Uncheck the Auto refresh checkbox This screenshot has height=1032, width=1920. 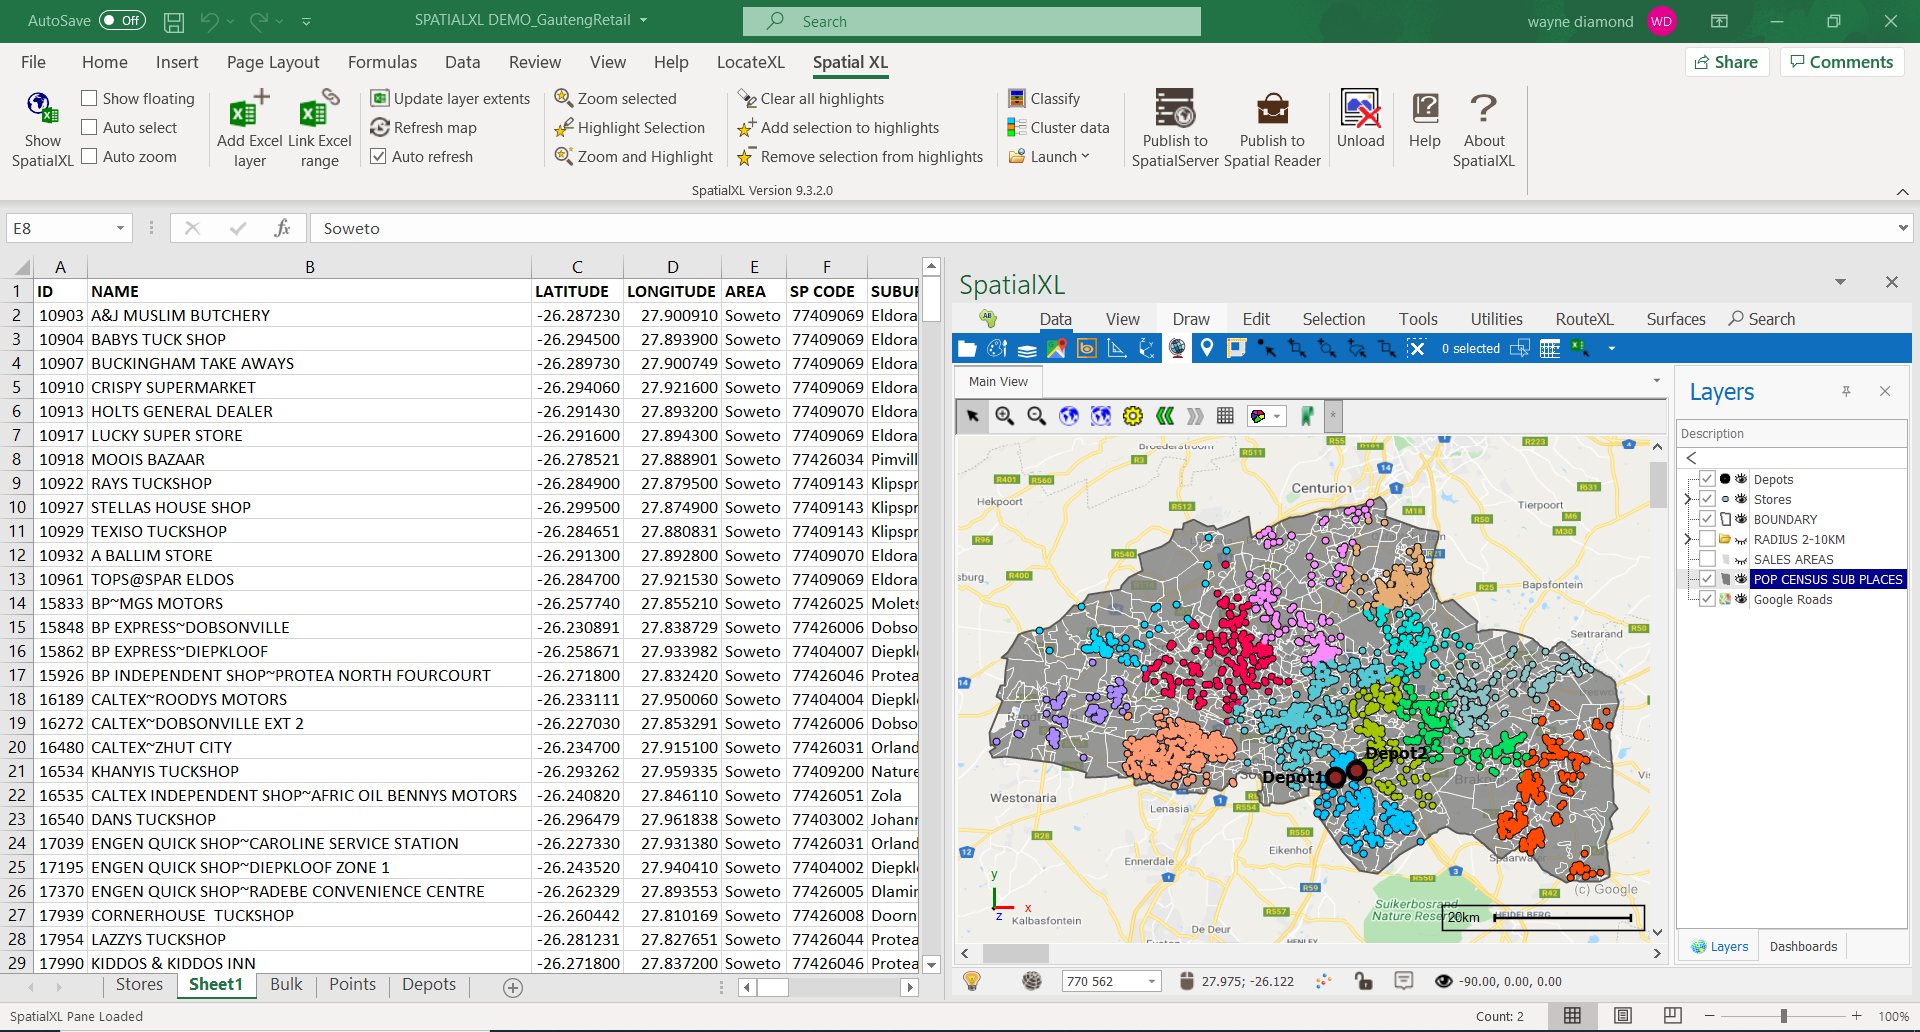tap(379, 156)
